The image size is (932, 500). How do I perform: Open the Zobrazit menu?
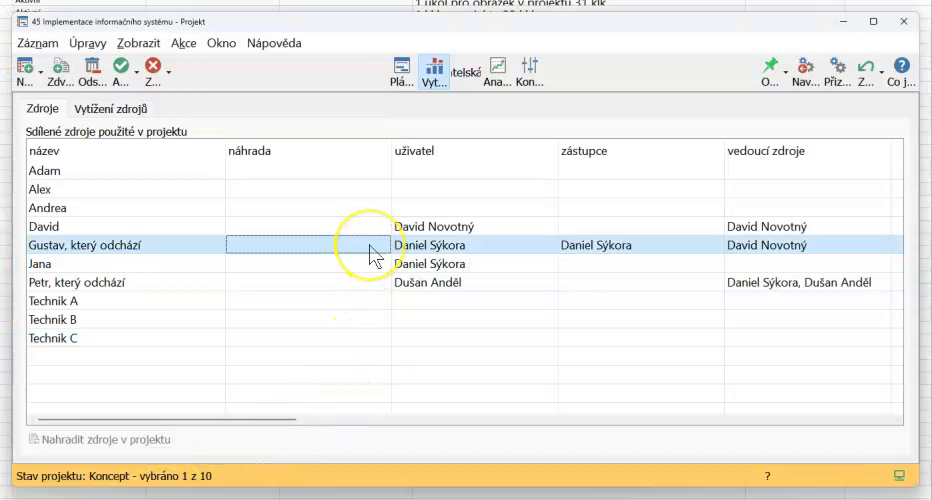click(x=138, y=43)
